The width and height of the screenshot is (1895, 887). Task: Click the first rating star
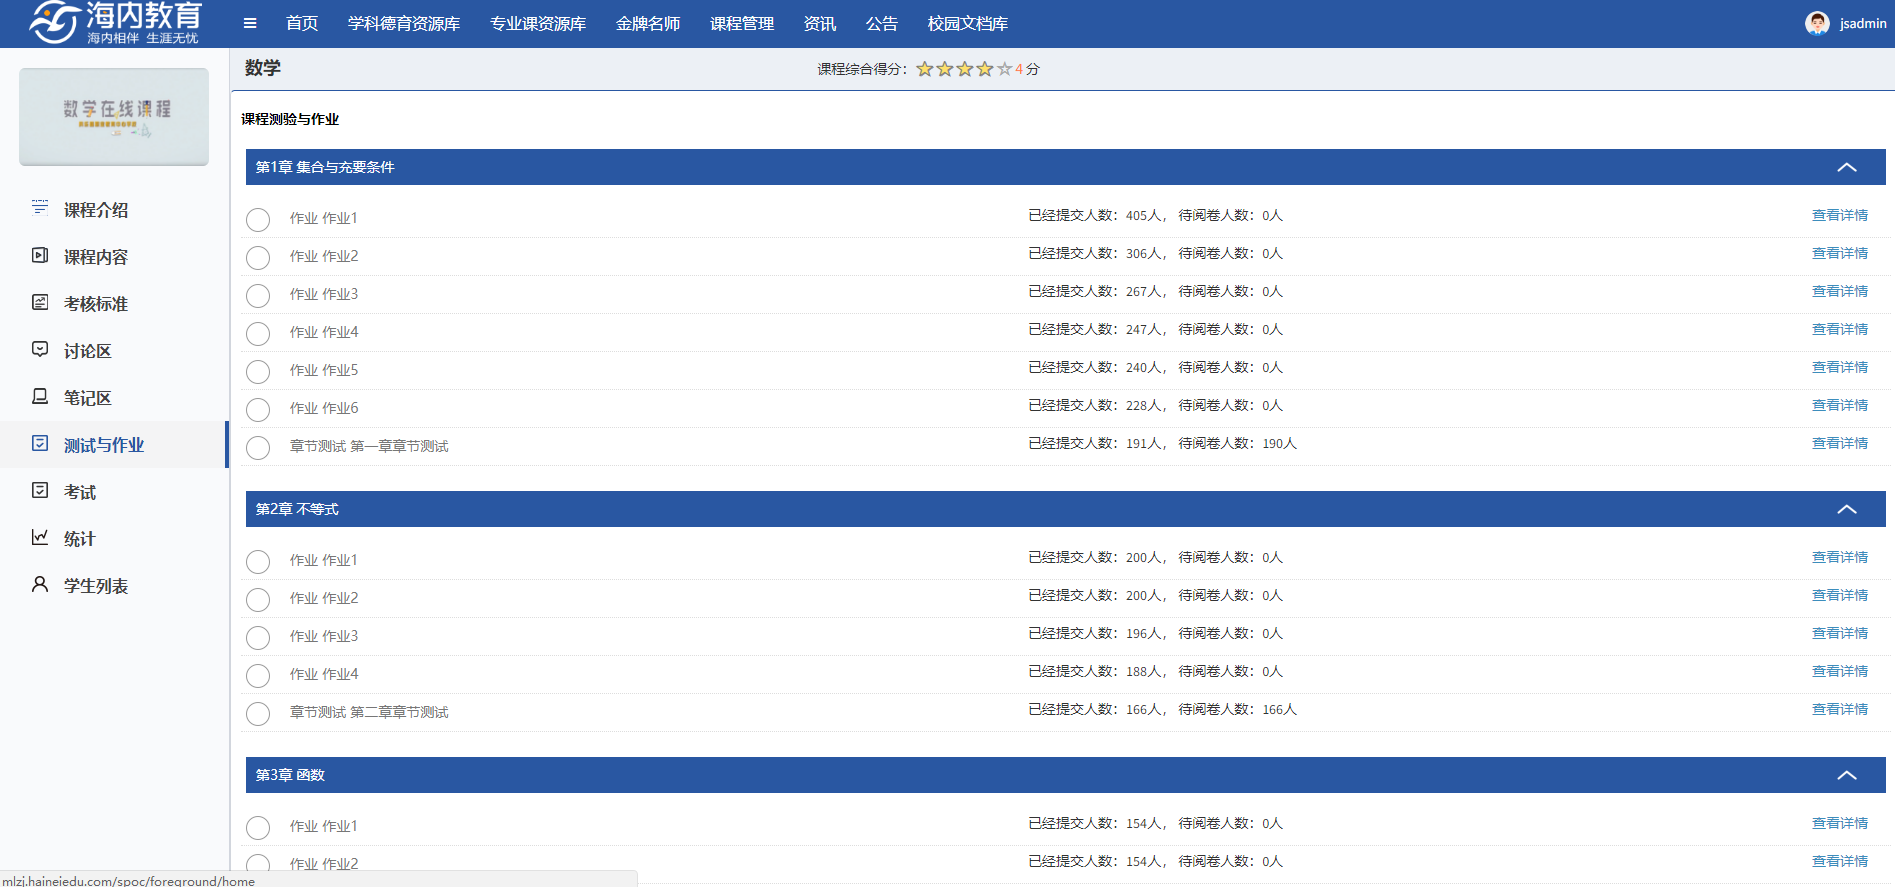925,69
